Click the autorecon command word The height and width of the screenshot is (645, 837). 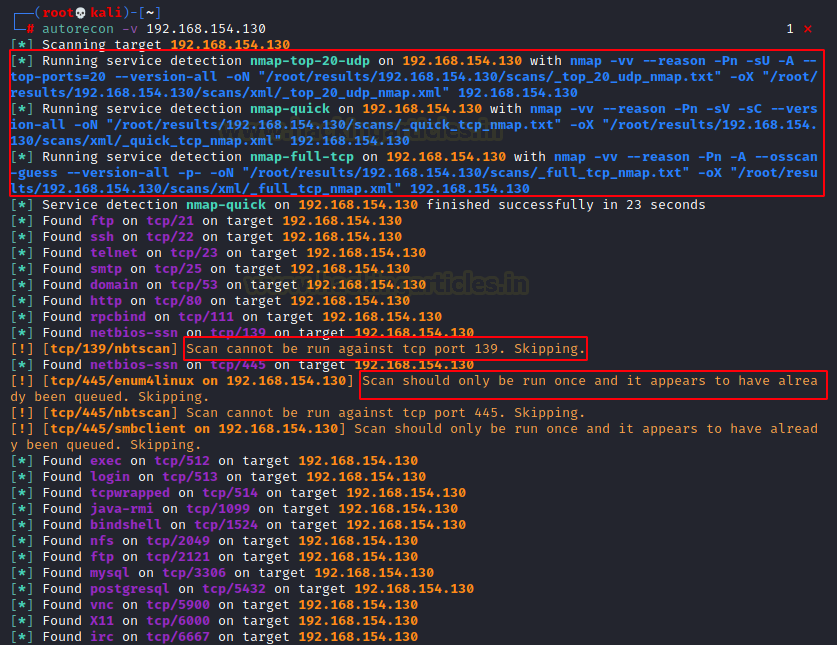(78, 29)
